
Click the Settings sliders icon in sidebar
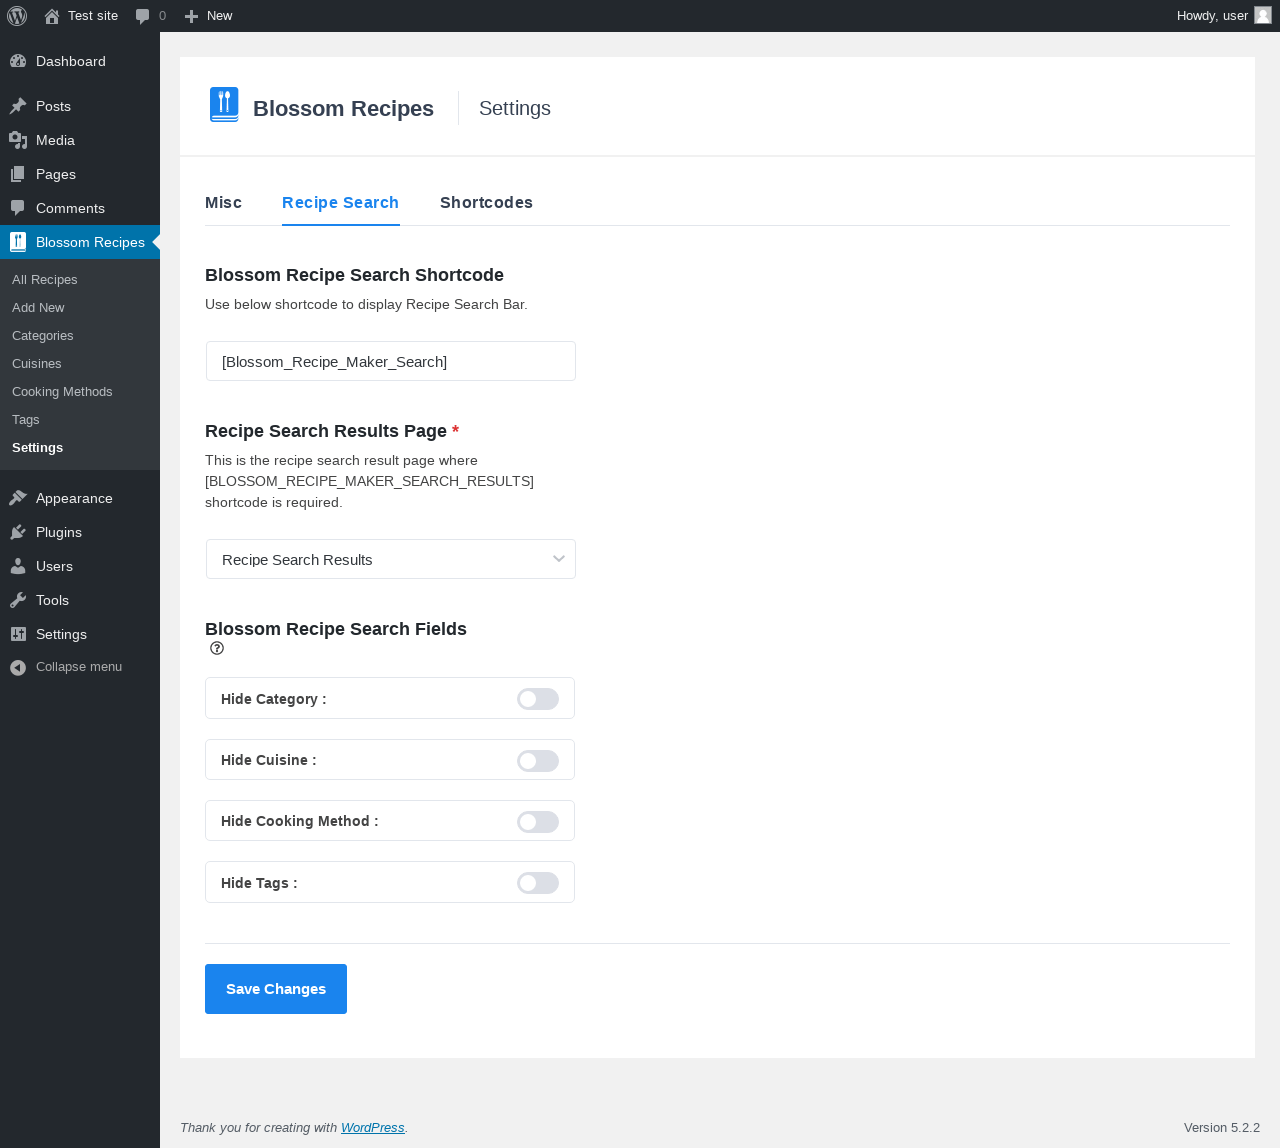click(x=18, y=634)
